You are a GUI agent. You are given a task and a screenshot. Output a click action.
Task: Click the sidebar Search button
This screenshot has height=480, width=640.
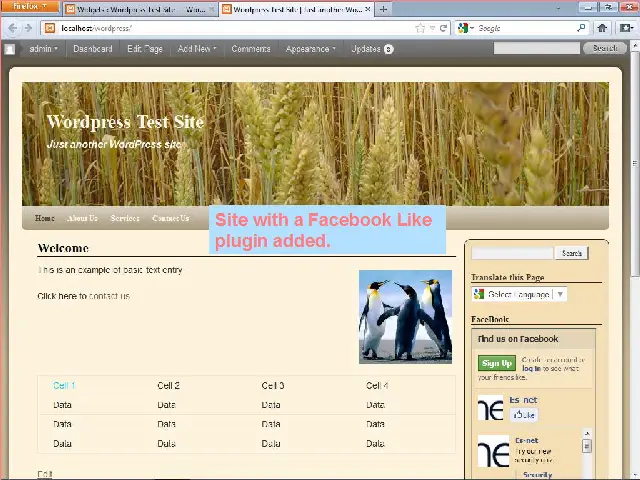571,253
